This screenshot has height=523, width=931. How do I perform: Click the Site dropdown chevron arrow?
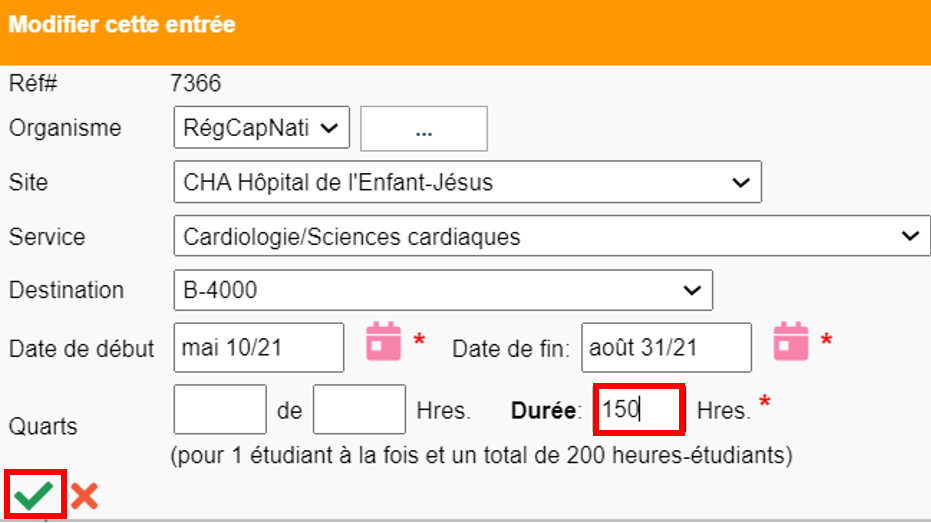pos(740,183)
